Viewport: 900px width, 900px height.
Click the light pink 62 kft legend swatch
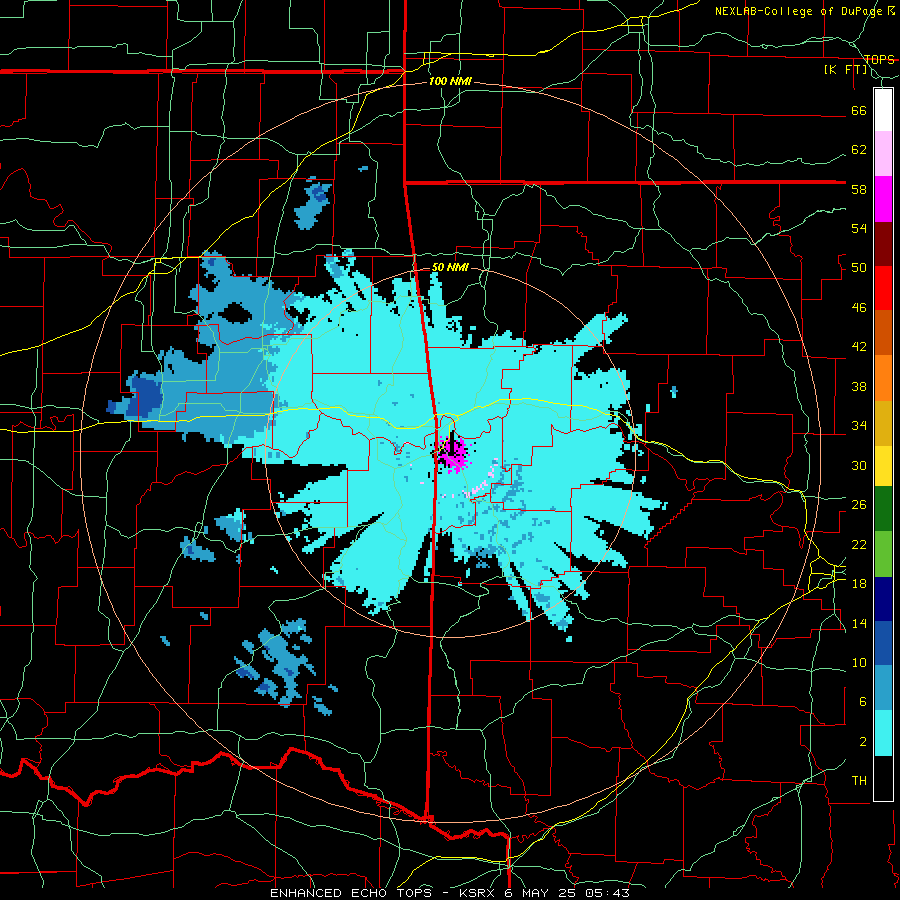[x=883, y=153]
